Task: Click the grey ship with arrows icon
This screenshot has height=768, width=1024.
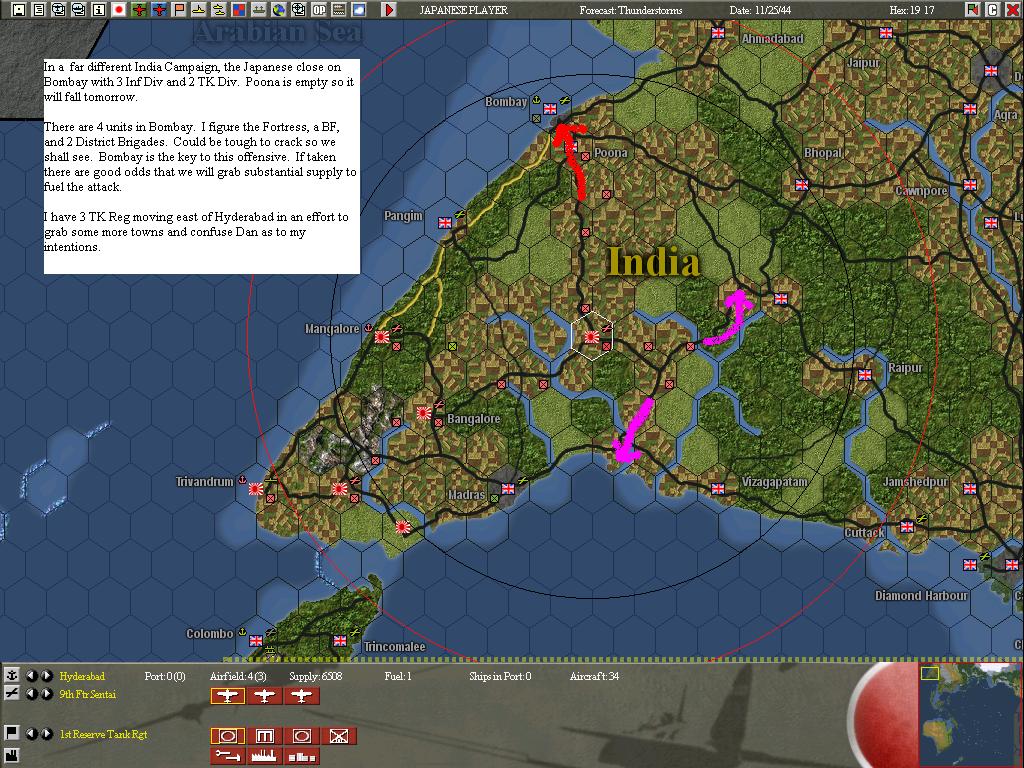Action: point(259,9)
